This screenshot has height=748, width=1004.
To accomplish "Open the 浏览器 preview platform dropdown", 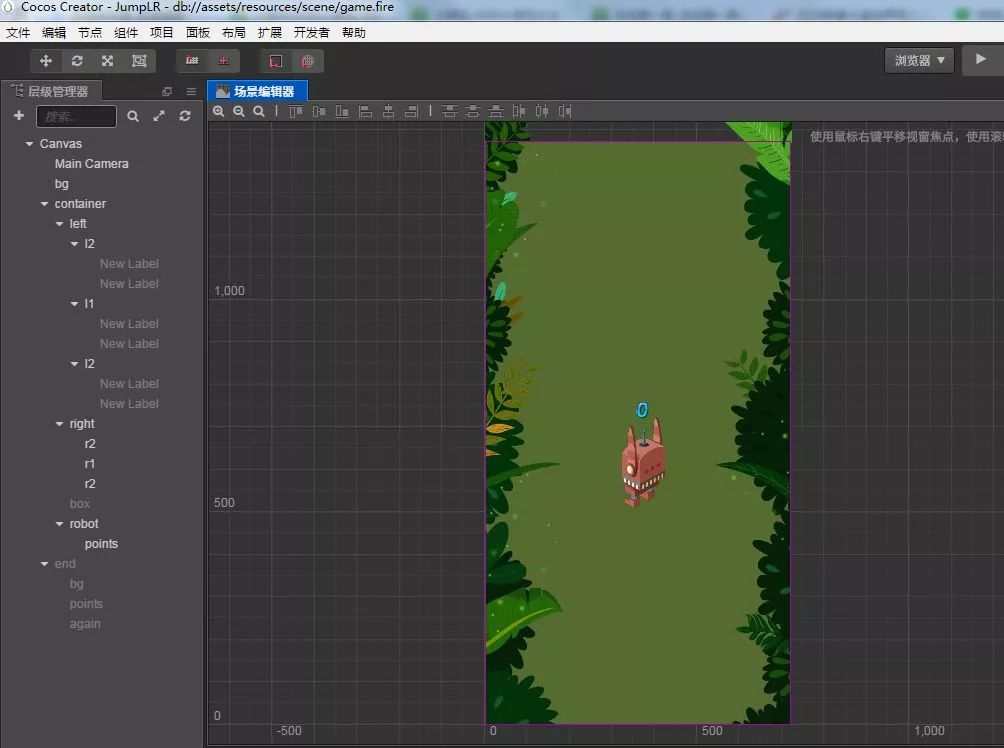I will (919, 61).
